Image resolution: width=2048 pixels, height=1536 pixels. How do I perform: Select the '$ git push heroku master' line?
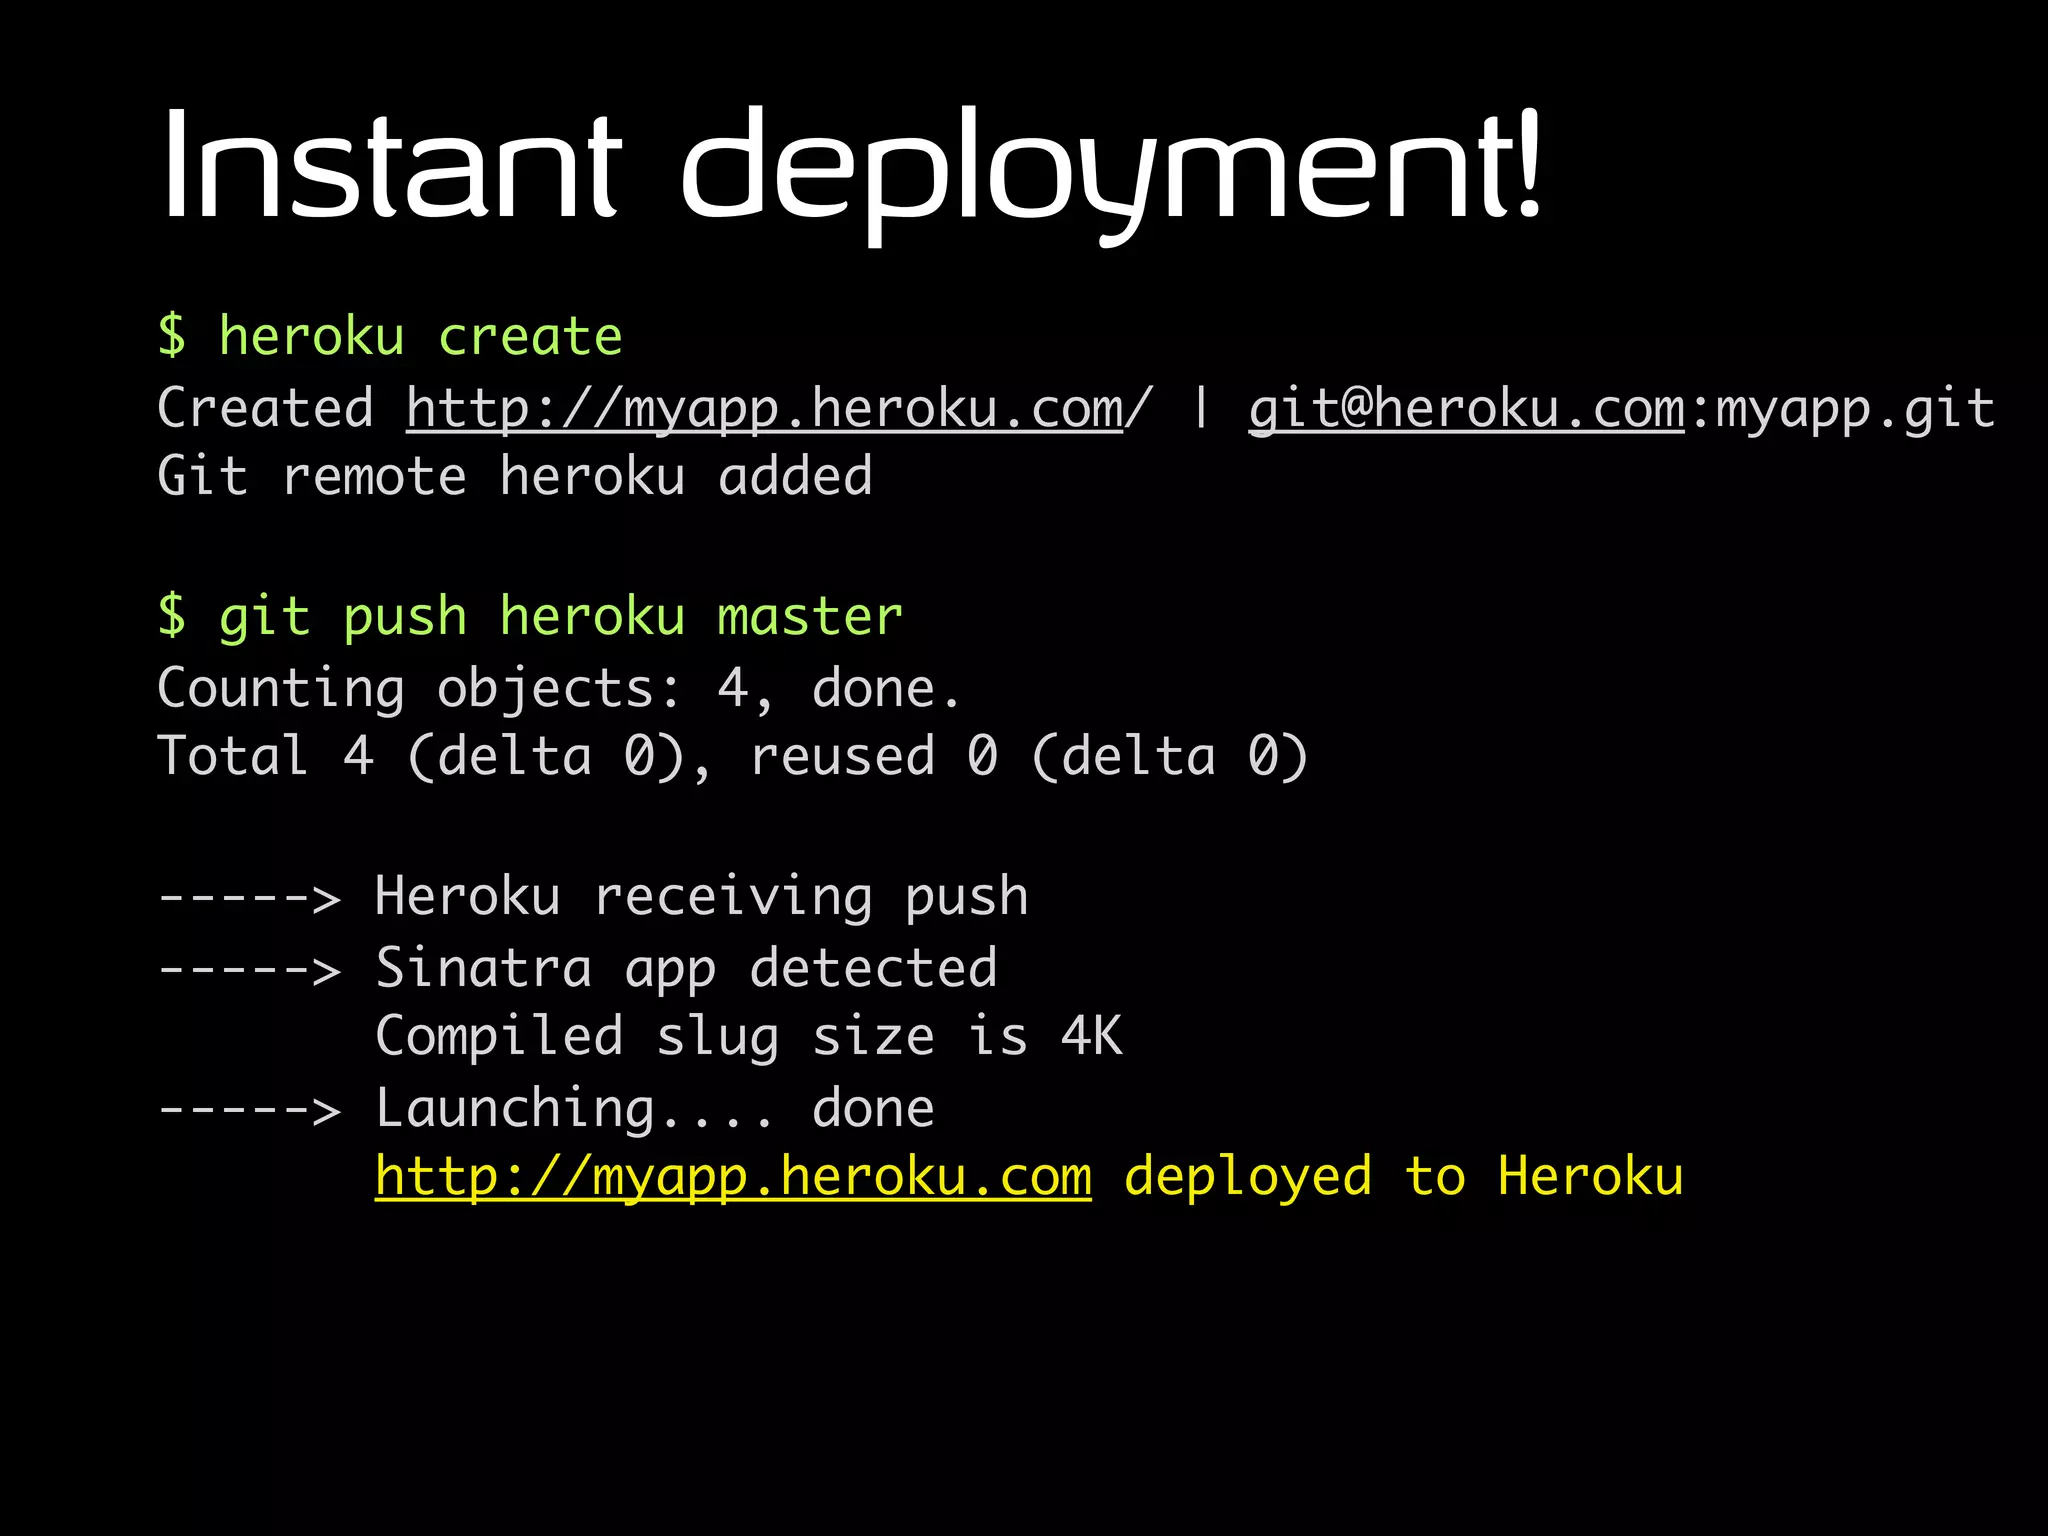[530, 617]
